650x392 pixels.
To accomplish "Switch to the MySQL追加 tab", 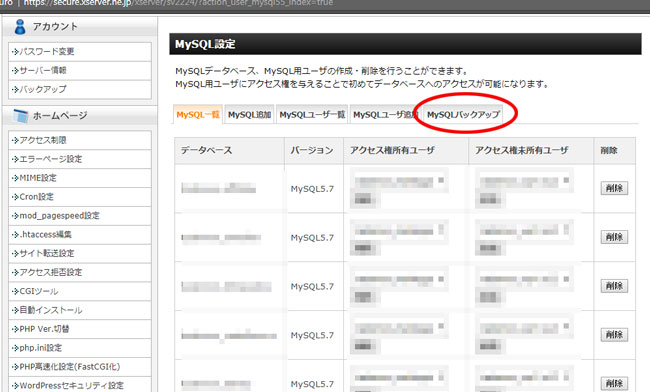I will pos(249,114).
